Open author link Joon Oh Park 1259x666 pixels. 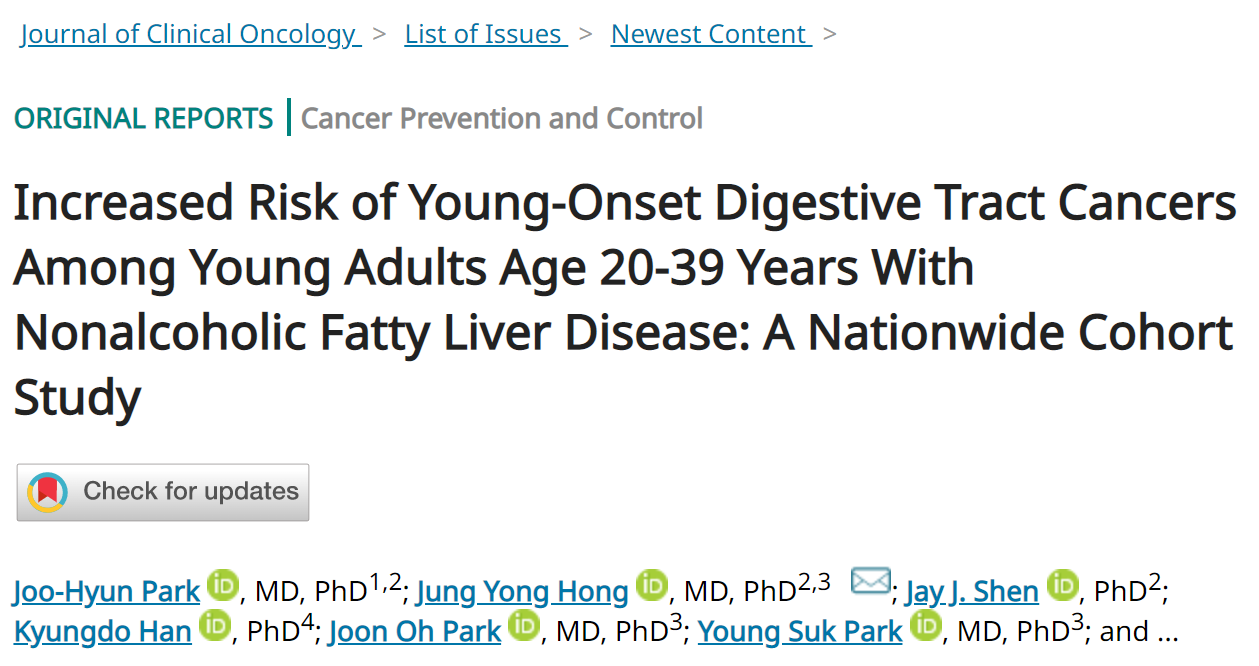pos(415,632)
